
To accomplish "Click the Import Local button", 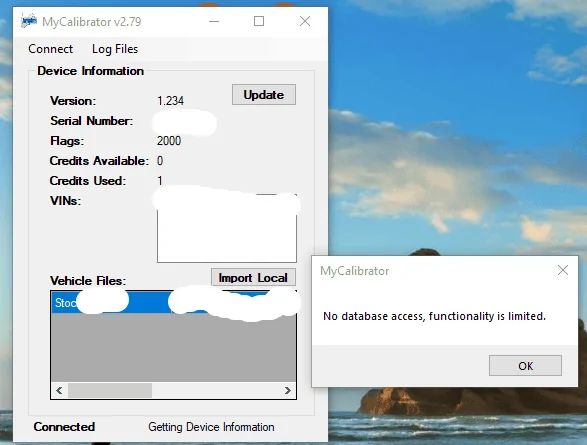I will 253,278.
